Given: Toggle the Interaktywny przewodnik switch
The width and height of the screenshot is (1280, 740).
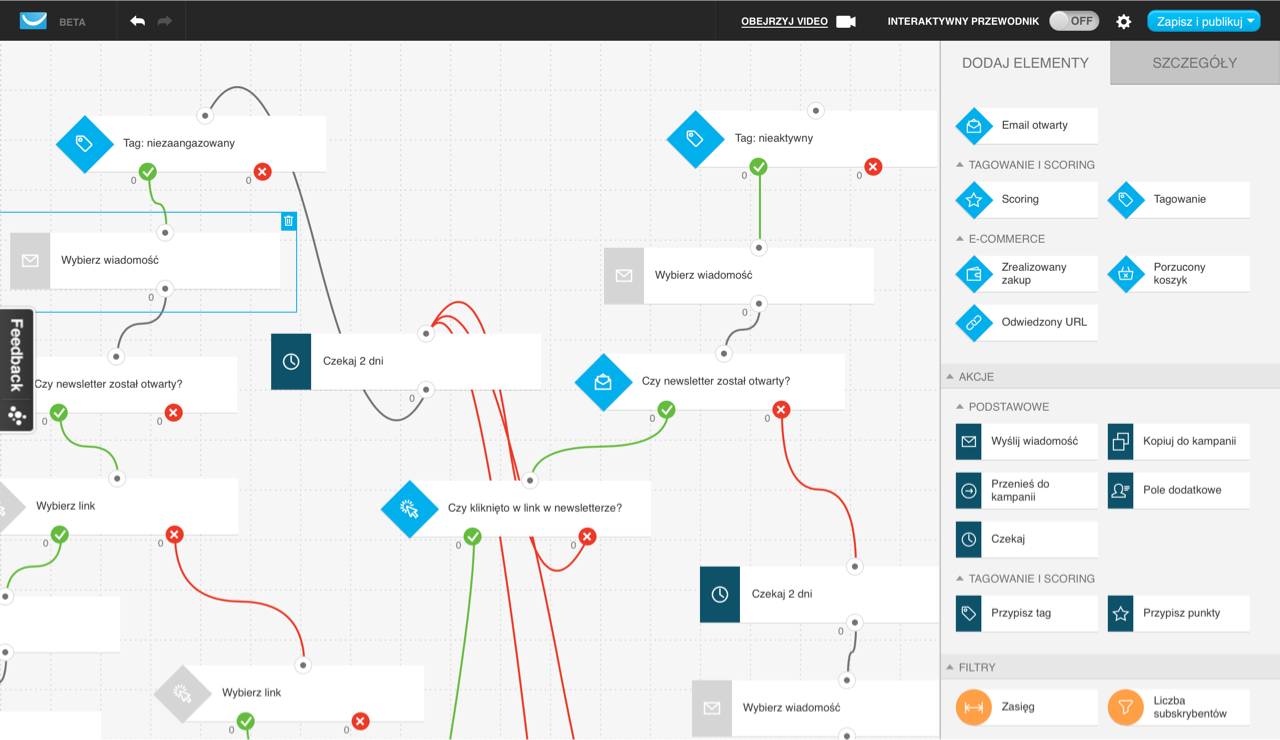Looking at the screenshot, I should pyautogui.click(x=1074, y=21).
